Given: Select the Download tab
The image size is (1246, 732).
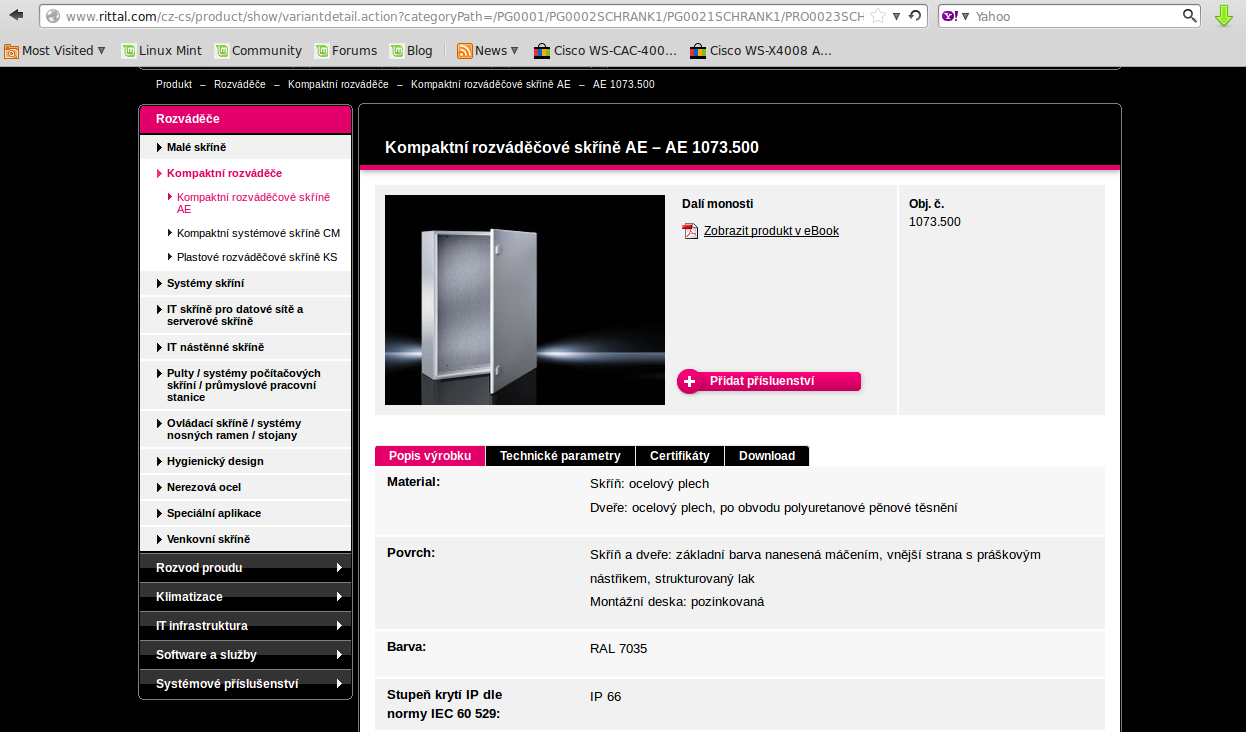Looking at the screenshot, I should coord(766,456).
